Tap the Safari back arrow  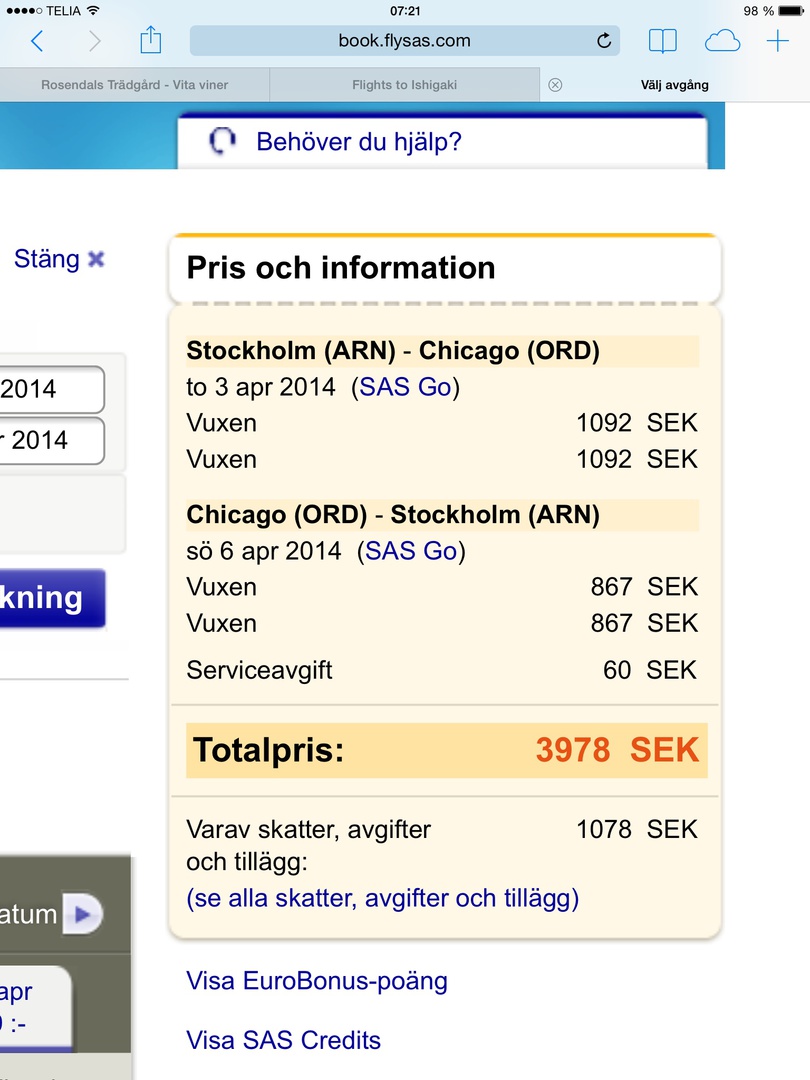(37, 41)
